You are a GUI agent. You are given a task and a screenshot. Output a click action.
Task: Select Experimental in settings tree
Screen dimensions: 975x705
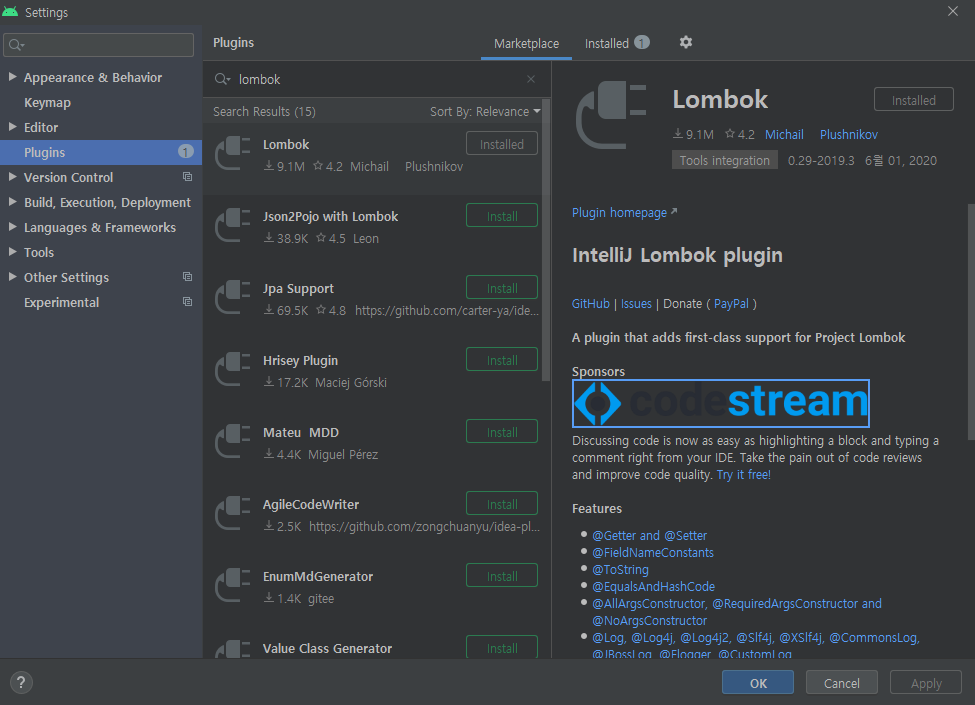[62, 302]
